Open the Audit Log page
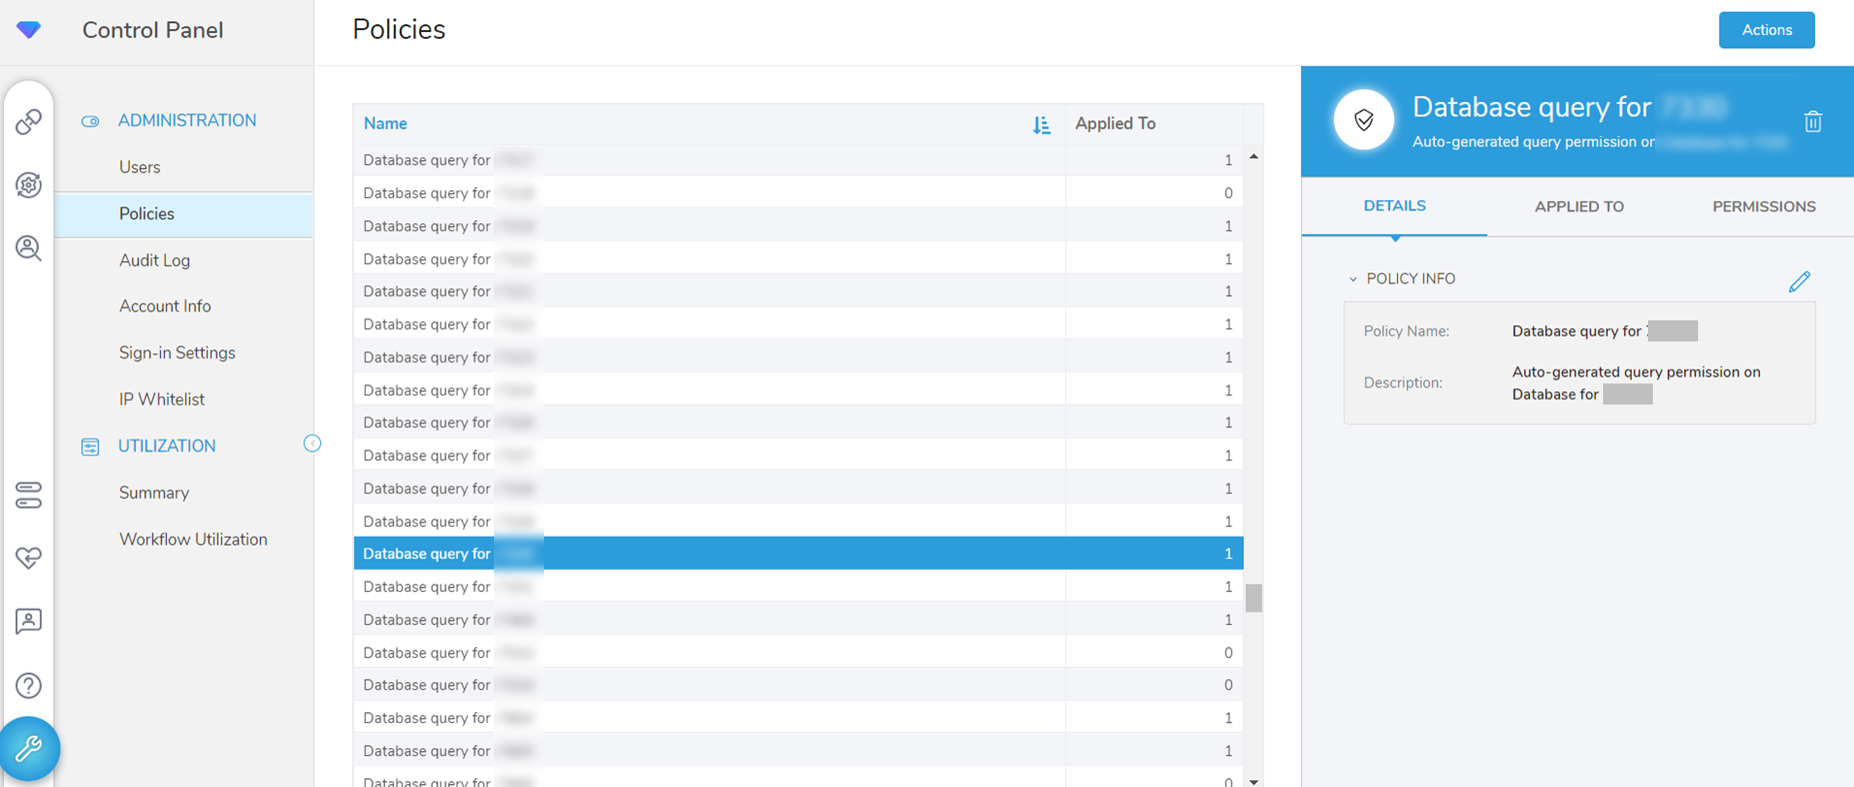Screen dimensions: 1854x787 click(154, 260)
